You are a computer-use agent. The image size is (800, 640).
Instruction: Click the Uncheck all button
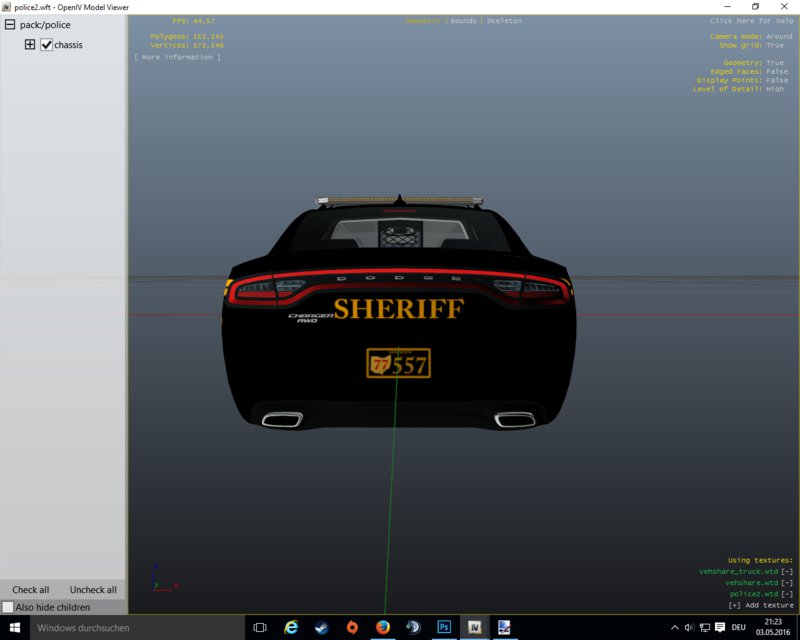(93, 589)
